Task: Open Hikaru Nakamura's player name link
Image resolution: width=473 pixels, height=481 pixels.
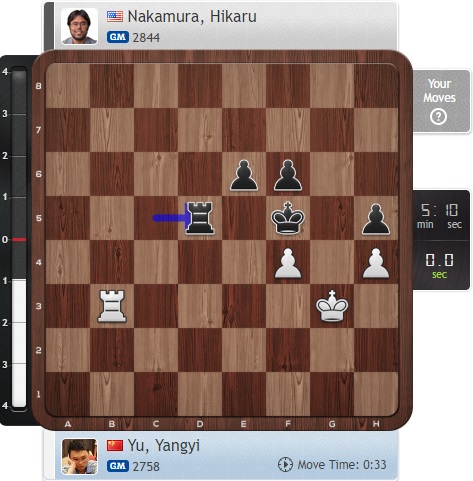Action: pos(192,16)
